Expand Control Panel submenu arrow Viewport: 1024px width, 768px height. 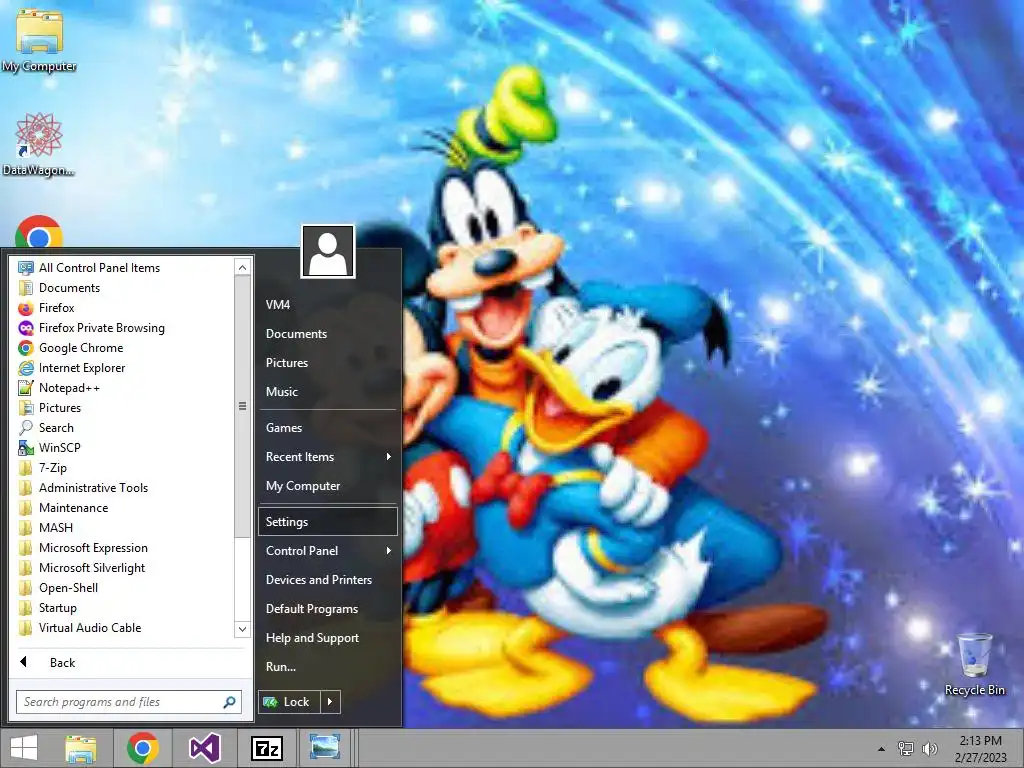389,551
